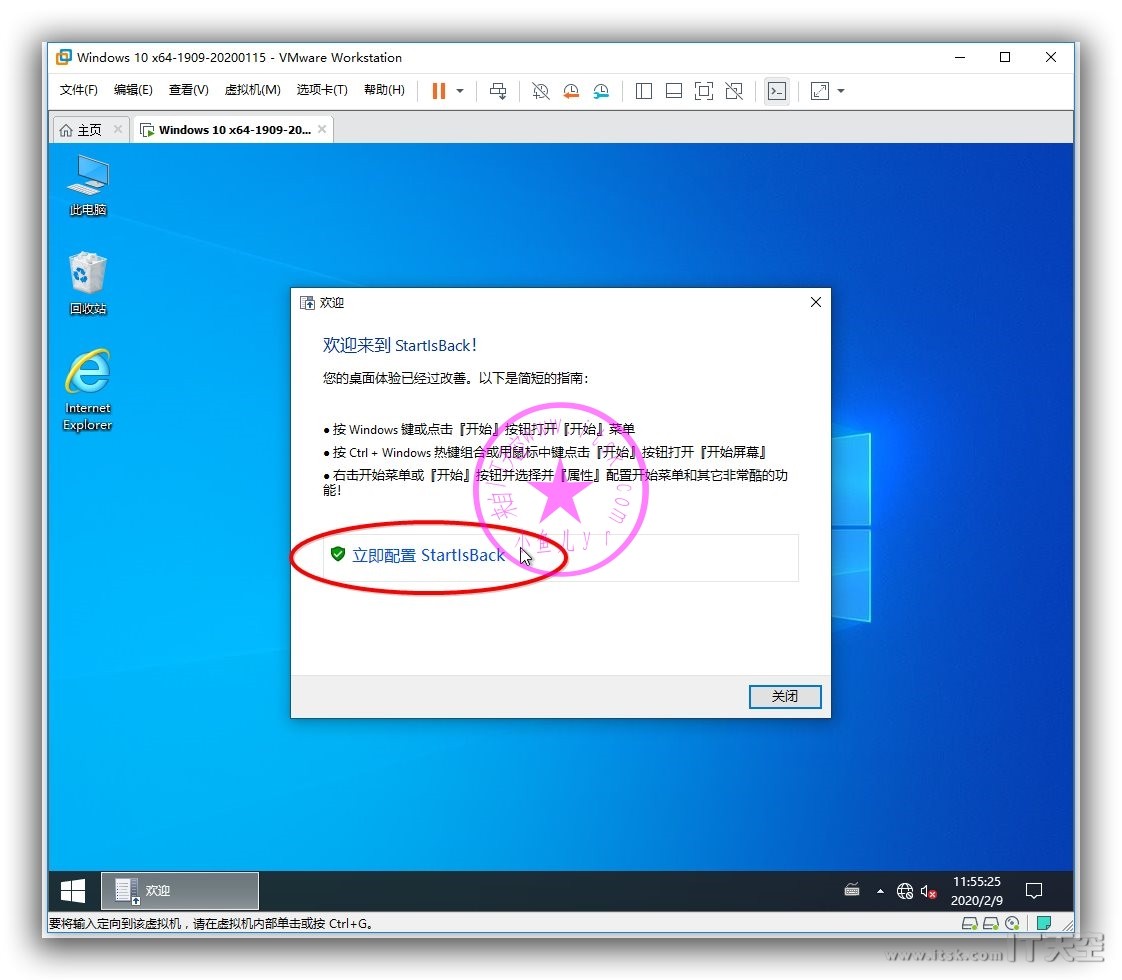Click the green message log status icon
This screenshot has height=980, width=1122.
pyautogui.click(x=1044, y=923)
